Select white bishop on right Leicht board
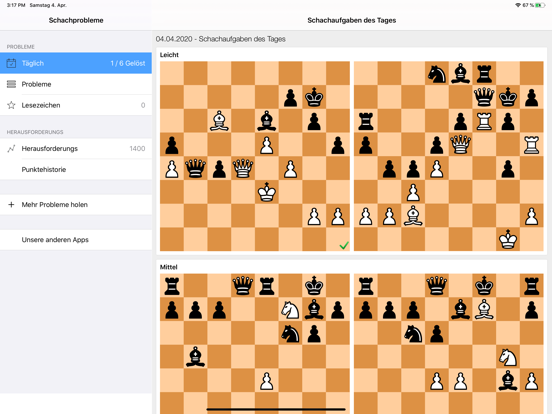 pos(413,216)
